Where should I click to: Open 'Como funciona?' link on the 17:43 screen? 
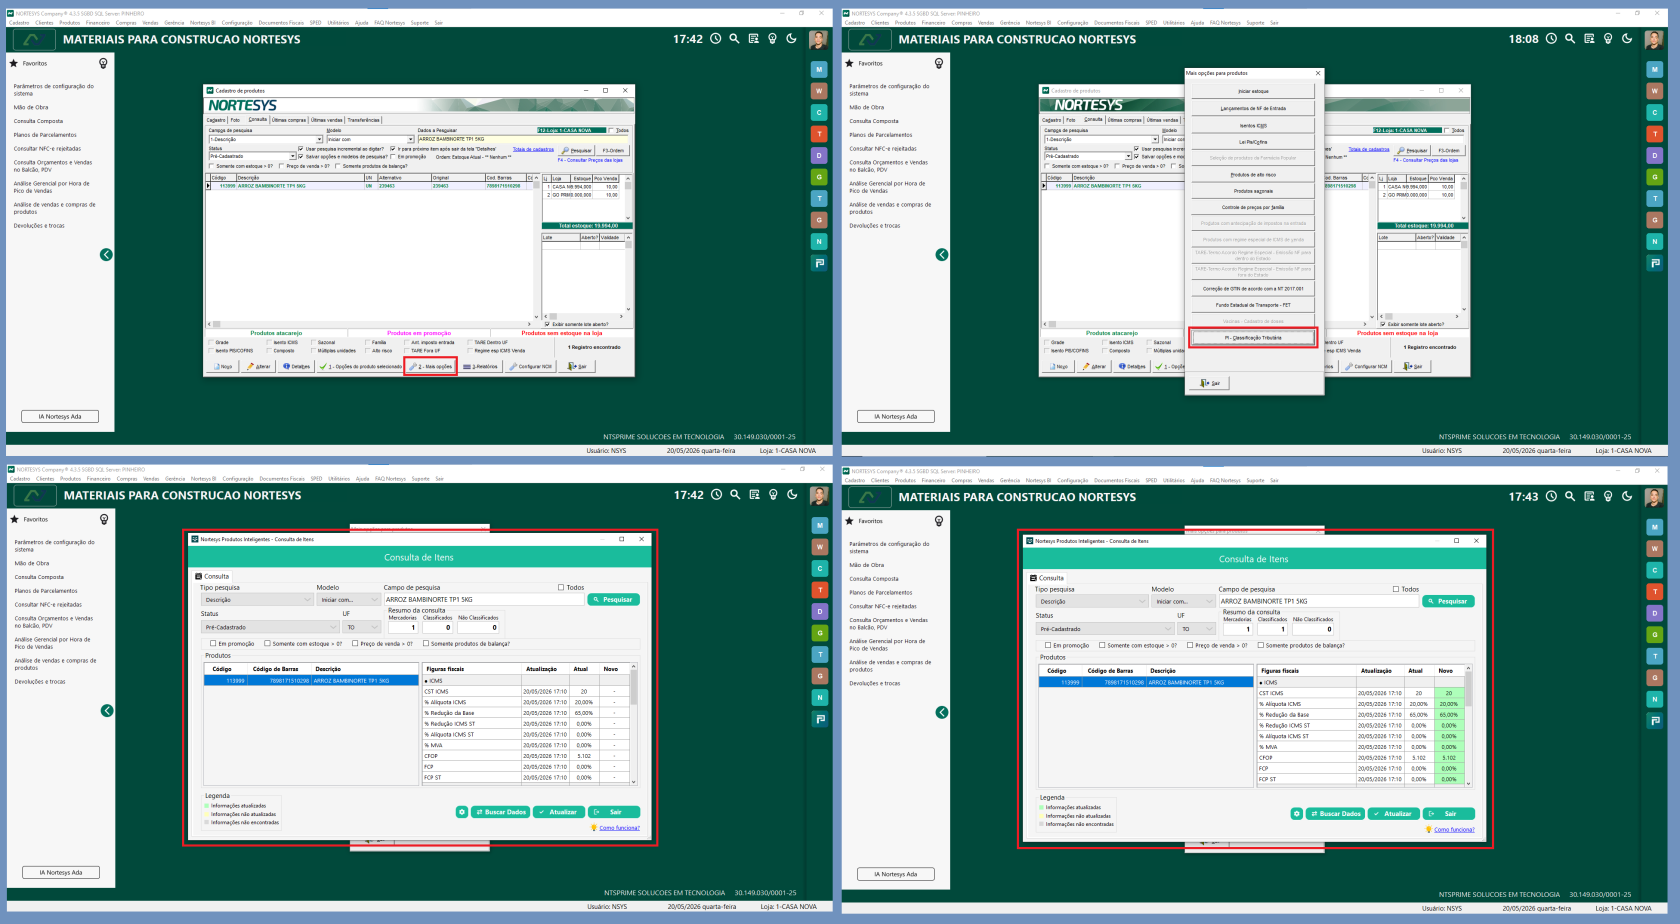(x=1454, y=830)
